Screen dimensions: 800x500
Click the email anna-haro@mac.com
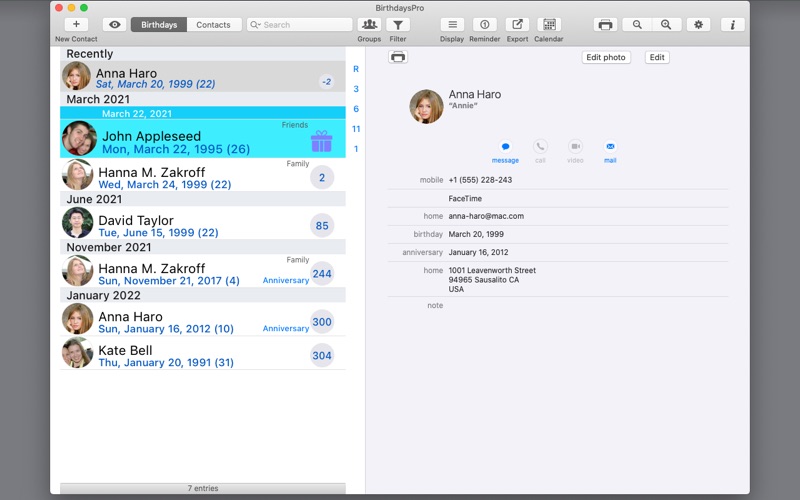(x=486, y=216)
